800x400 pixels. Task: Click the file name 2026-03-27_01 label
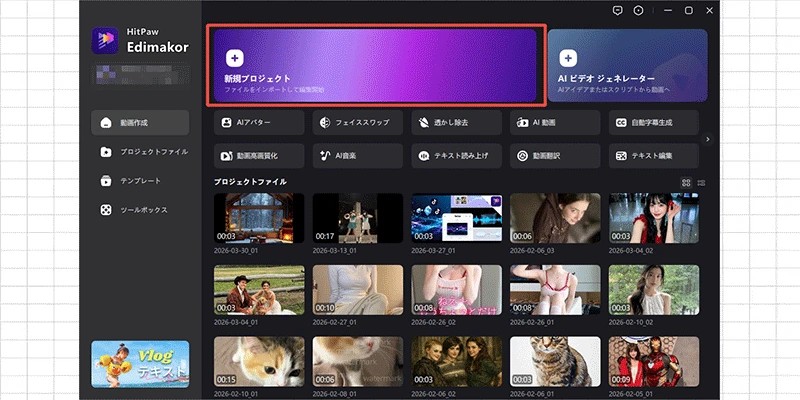tap(433, 251)
